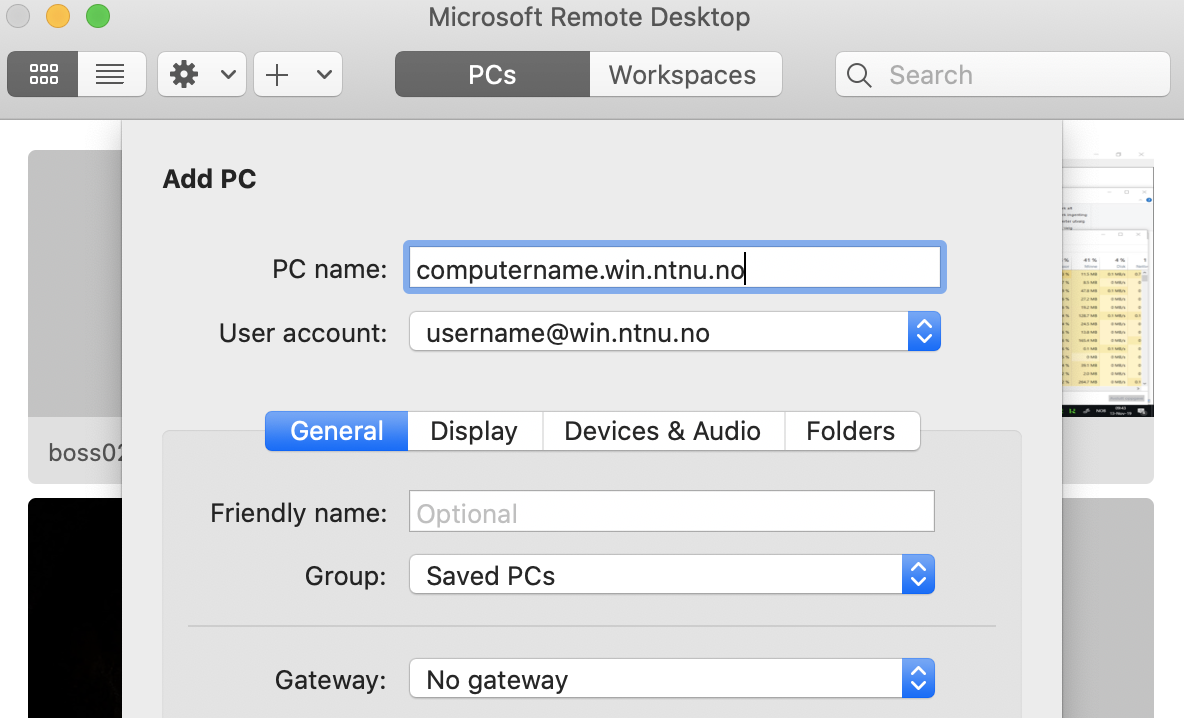1184x718 pixels.
Task: Open the Display tab
Action: (x=475, y=430)
